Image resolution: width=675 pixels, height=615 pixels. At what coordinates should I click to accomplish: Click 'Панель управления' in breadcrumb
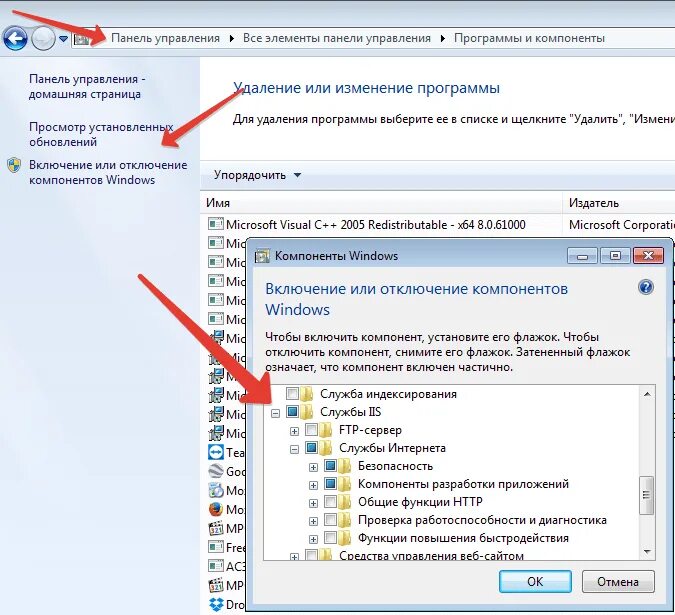(x=165, y=38)
